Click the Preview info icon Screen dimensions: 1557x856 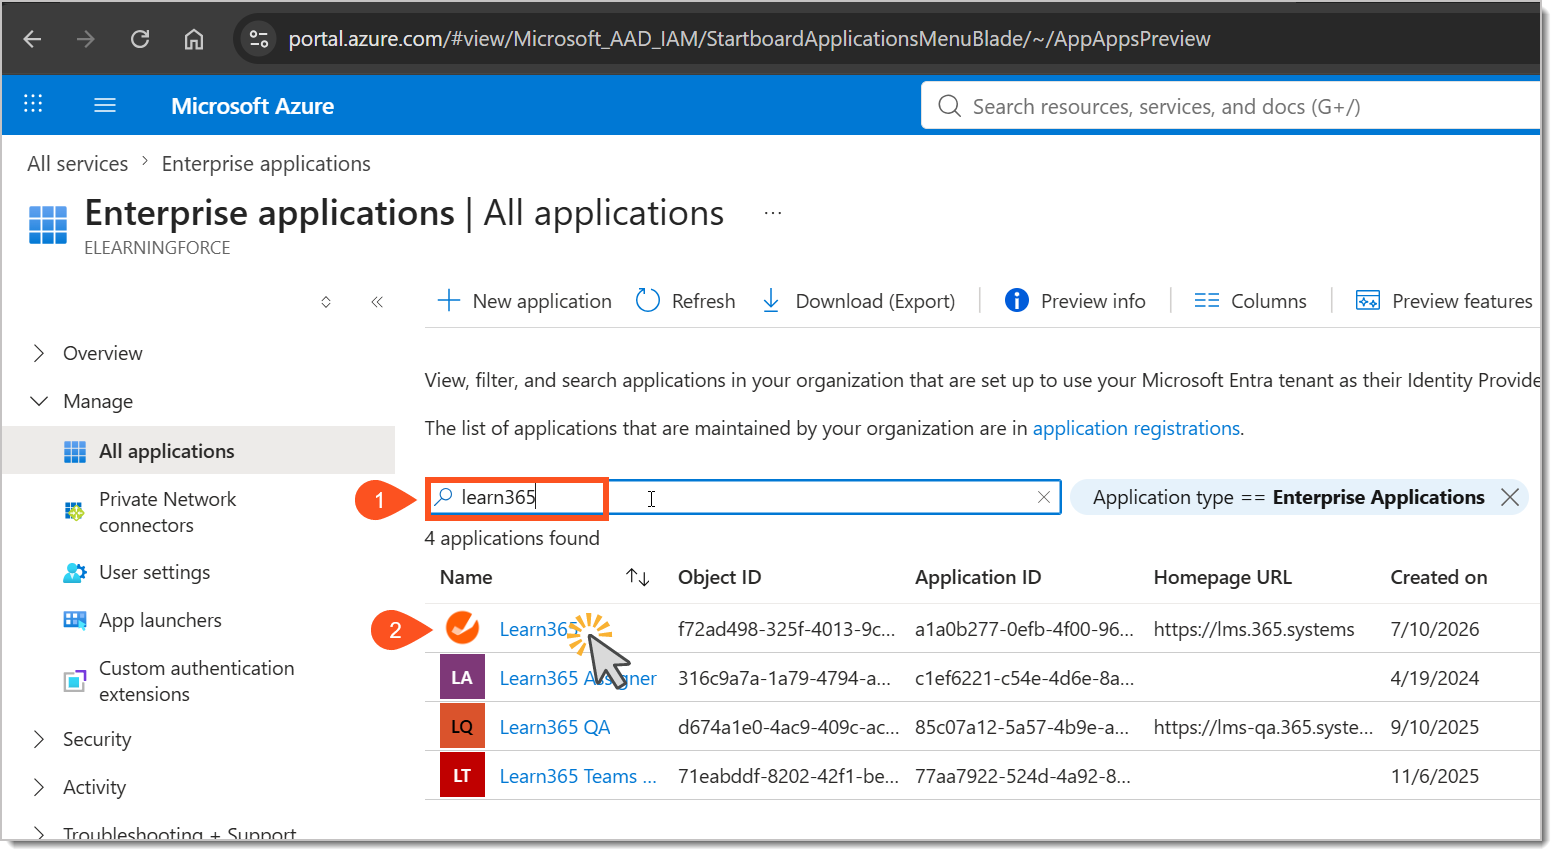pyautogui.click(x=1016, y=300)
